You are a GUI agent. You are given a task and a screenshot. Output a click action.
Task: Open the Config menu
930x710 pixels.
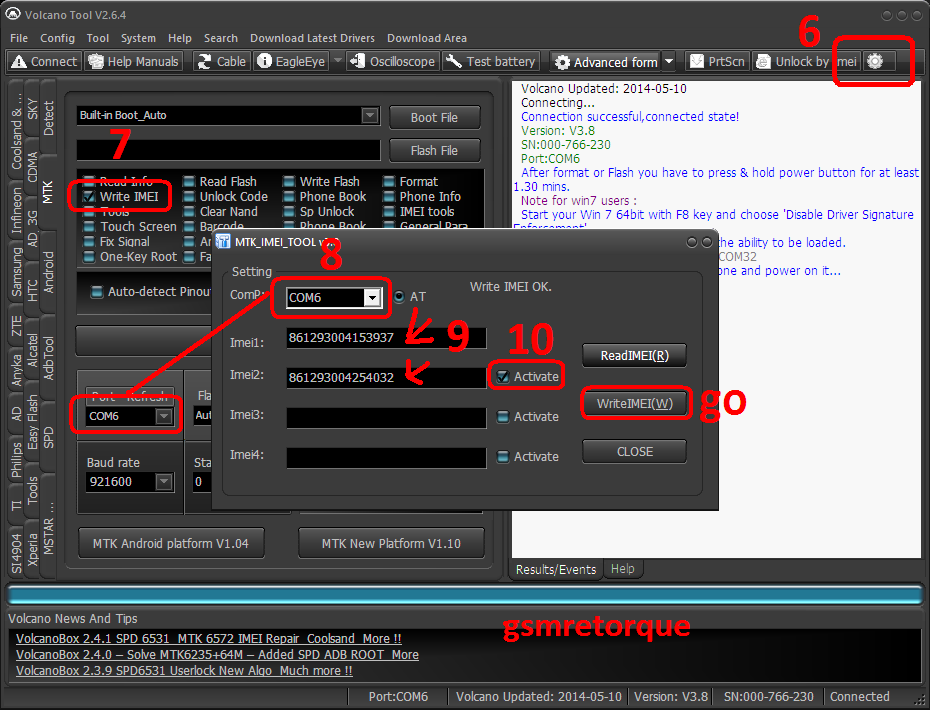(x=57, y=38)
